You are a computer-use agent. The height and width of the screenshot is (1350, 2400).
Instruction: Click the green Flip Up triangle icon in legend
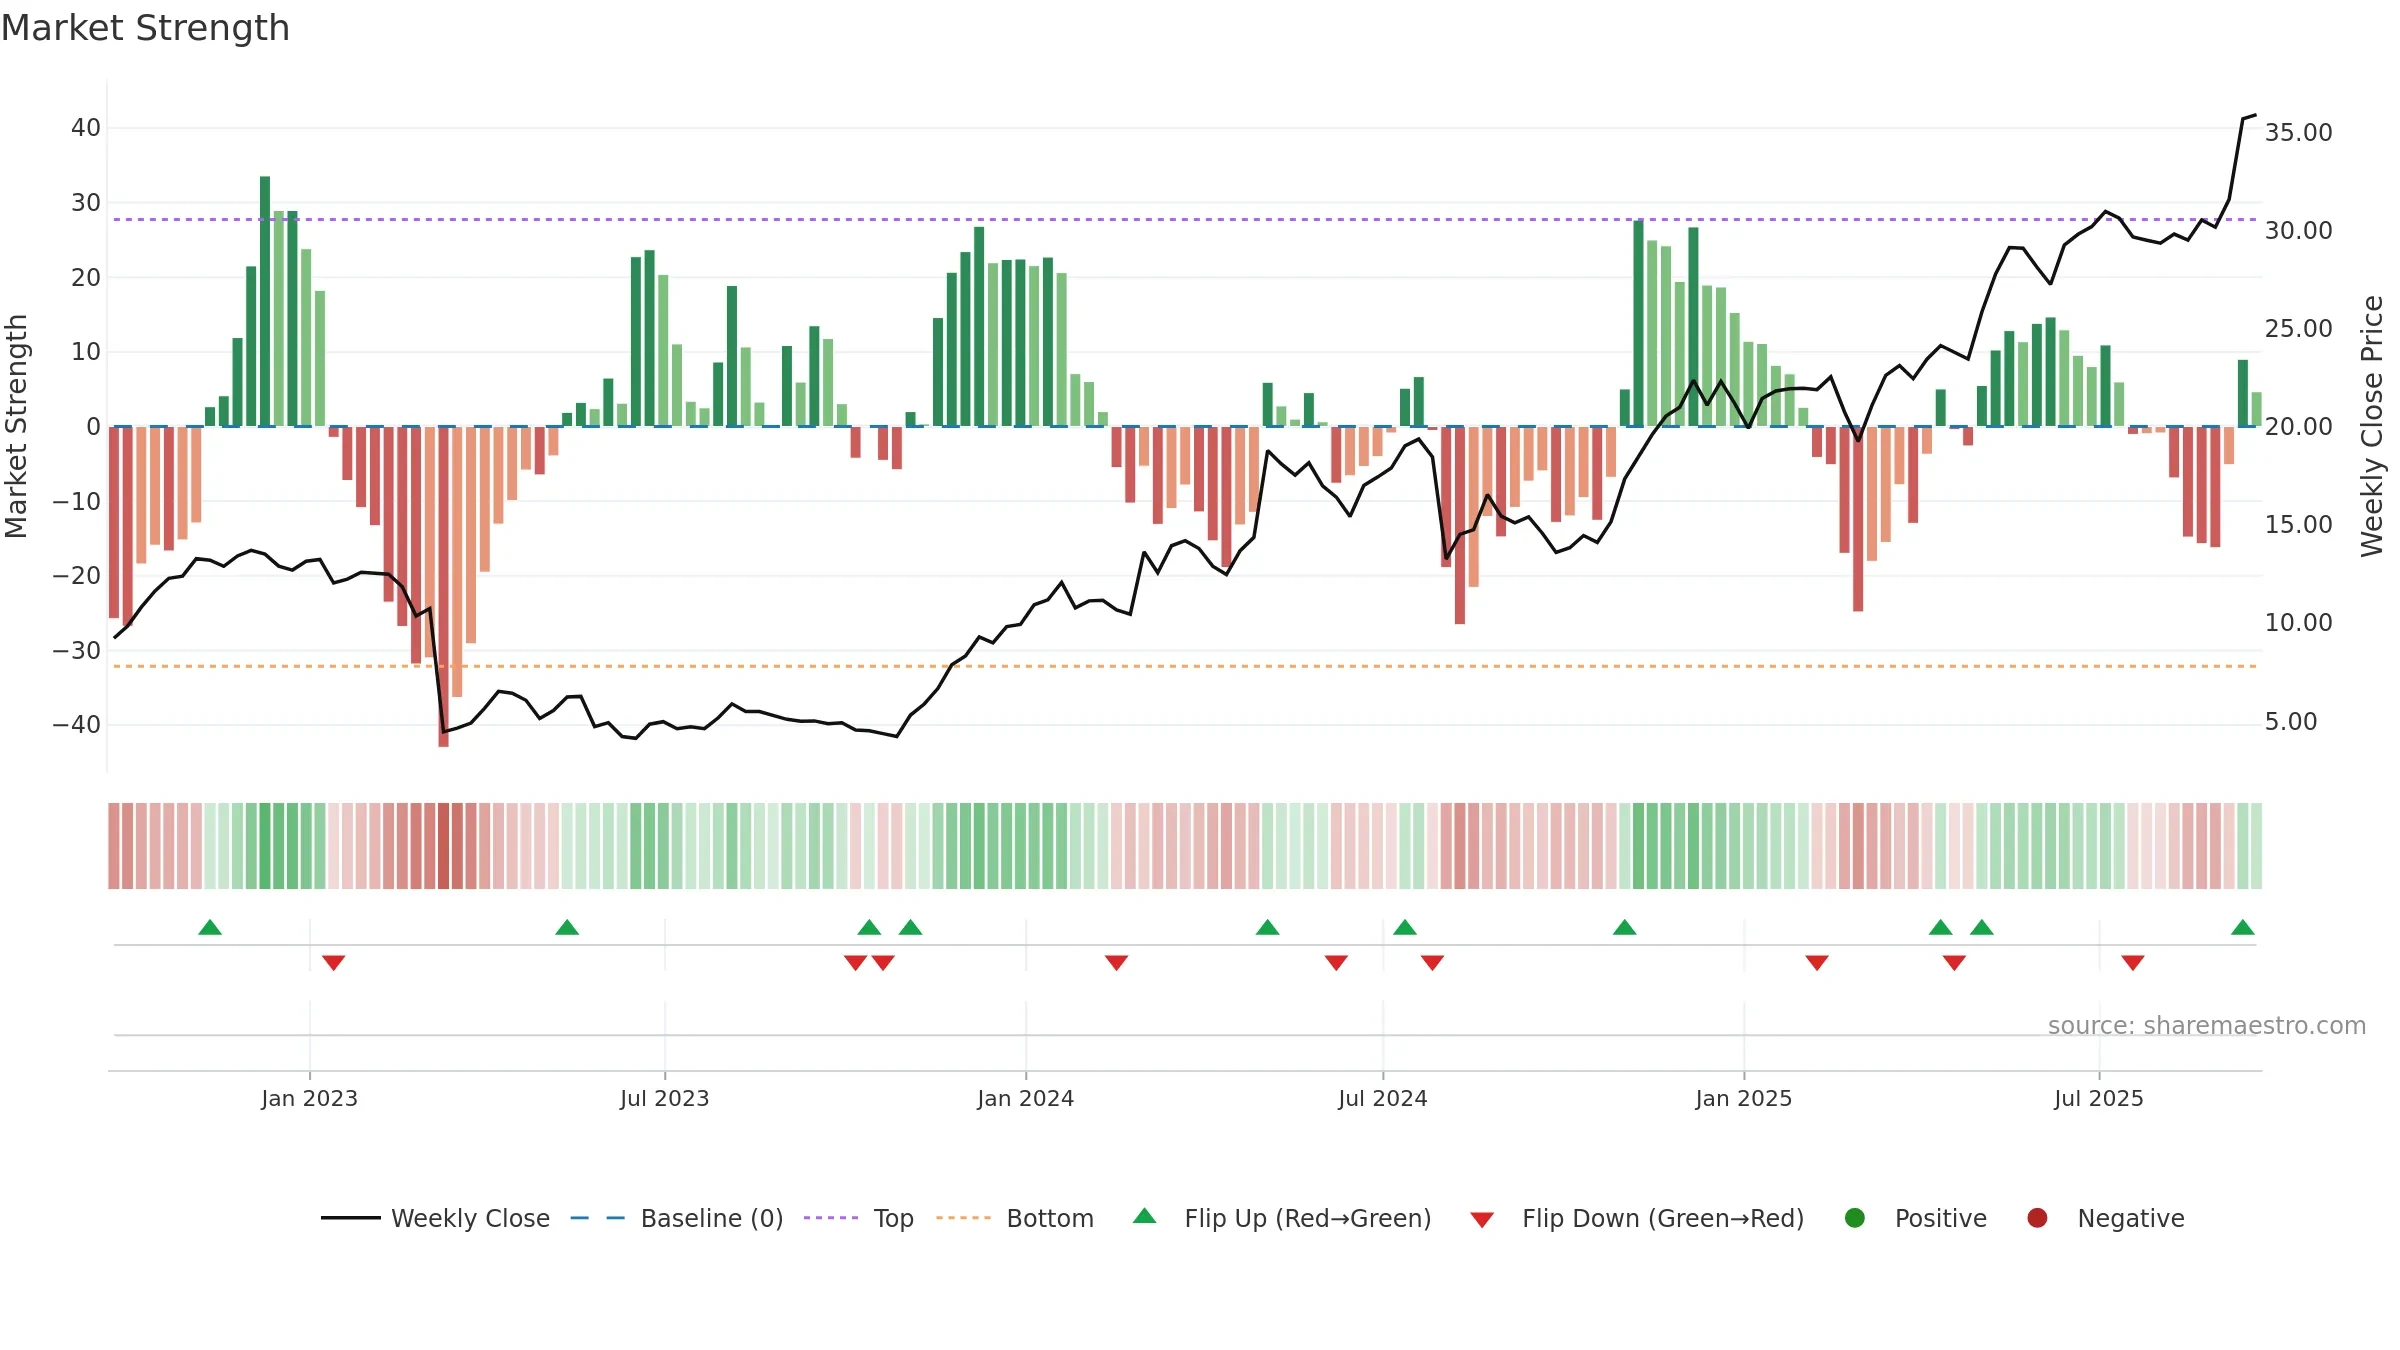coord(1145,1216)
